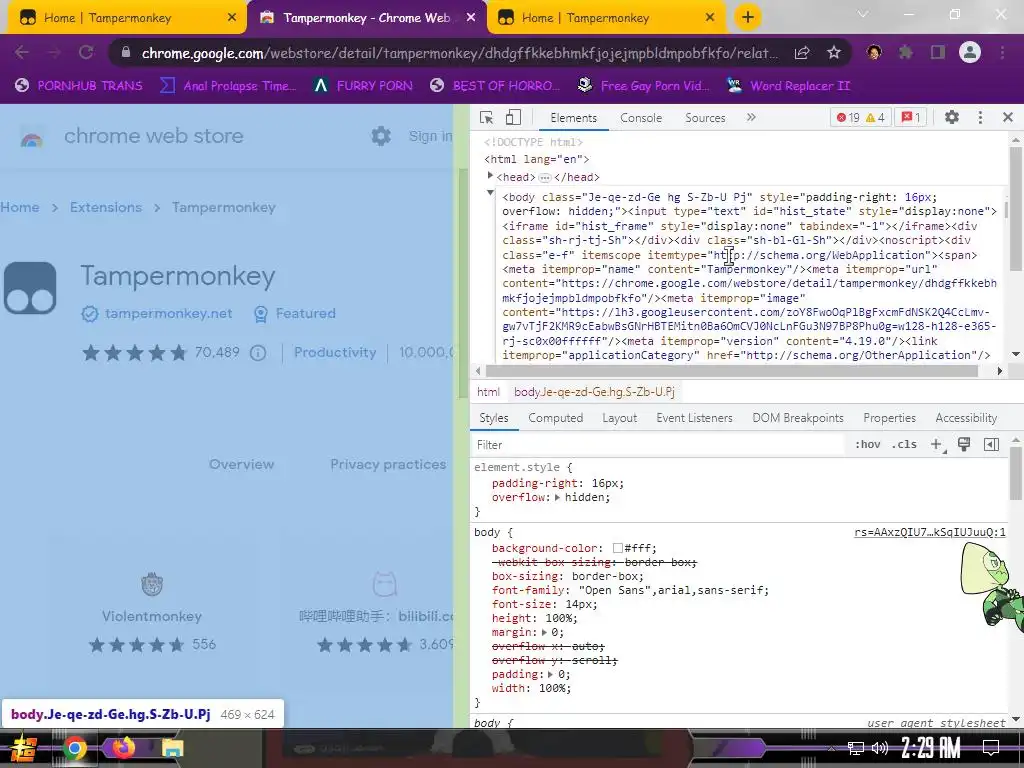Select the html breadcrumb item
This screenshot has width=1024, height=768.
coord(488,392)
